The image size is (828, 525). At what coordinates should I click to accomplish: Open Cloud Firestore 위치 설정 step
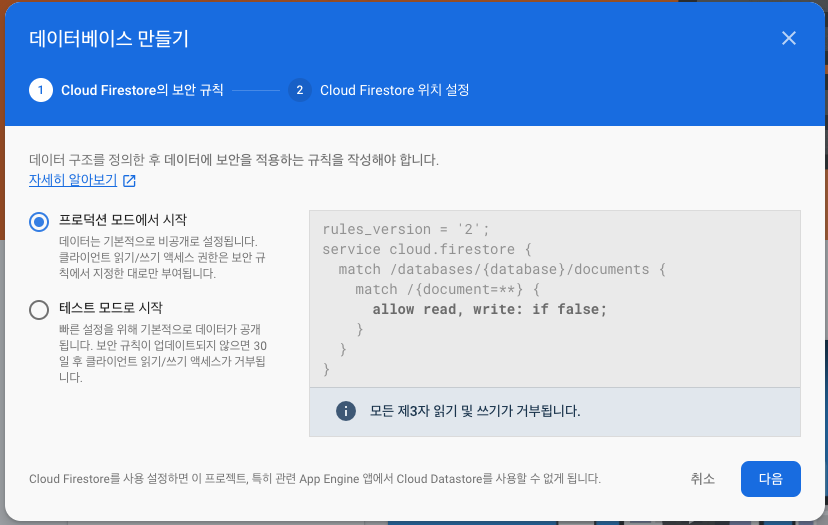tap(394, 90)
